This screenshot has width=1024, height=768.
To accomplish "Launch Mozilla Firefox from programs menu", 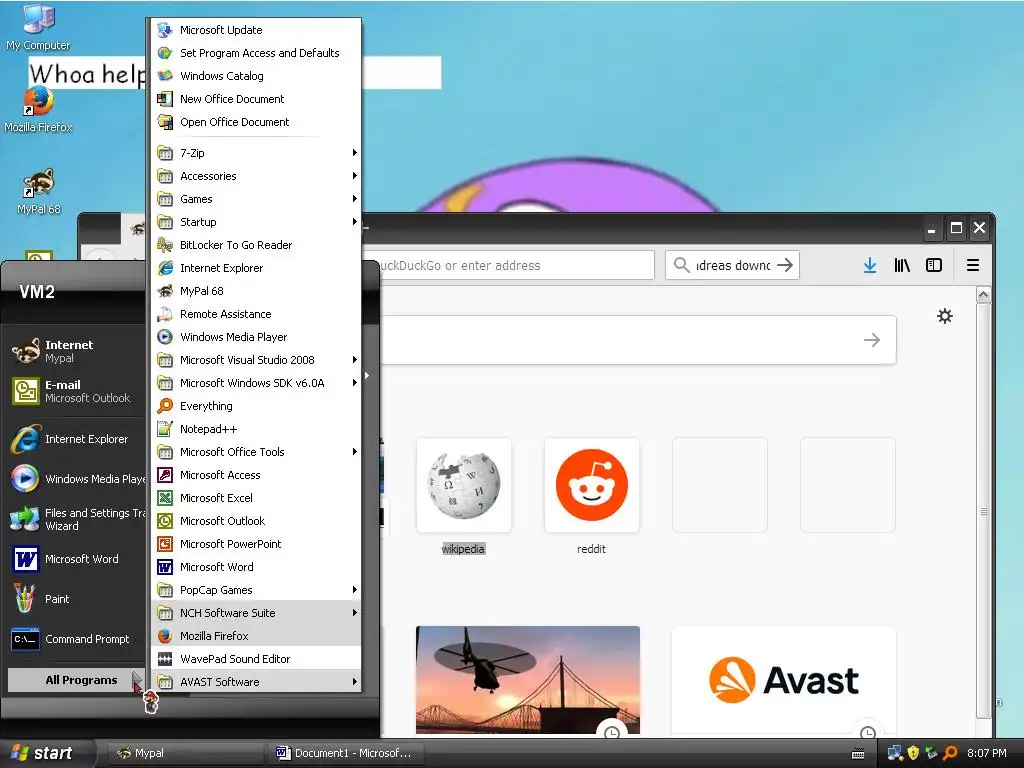I will coord(256,636).
